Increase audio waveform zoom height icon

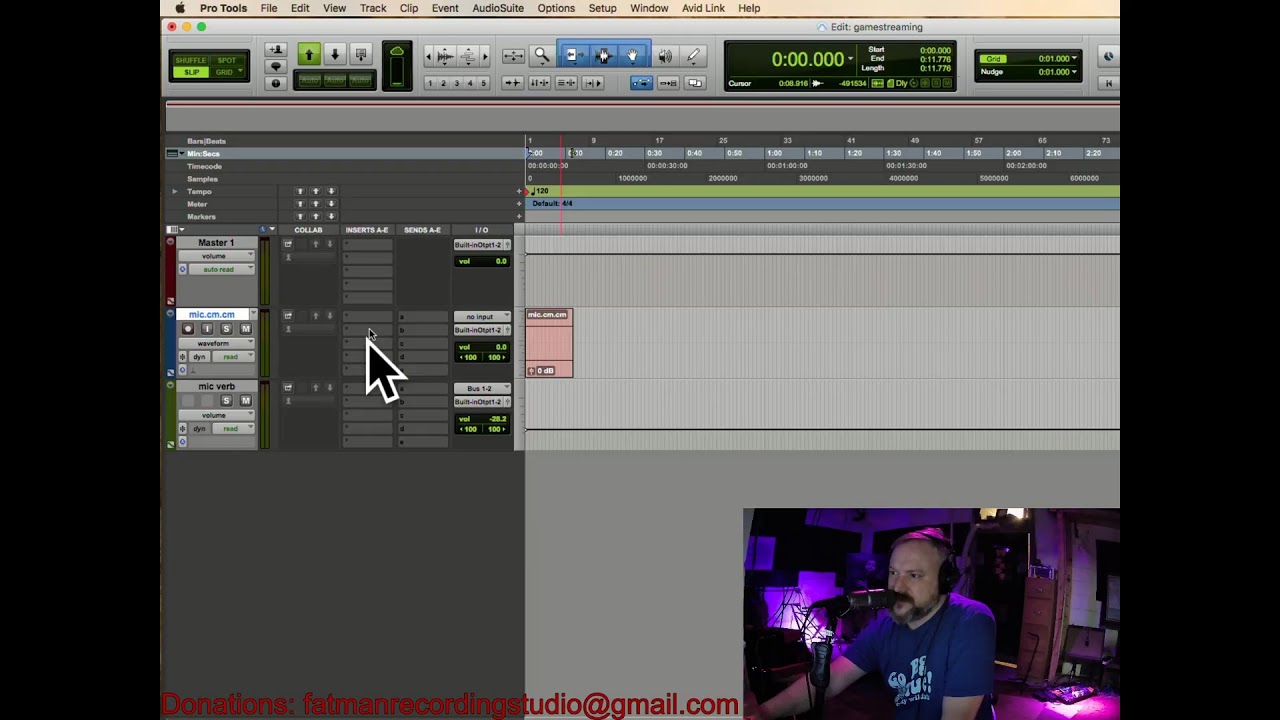click(445, 56)
